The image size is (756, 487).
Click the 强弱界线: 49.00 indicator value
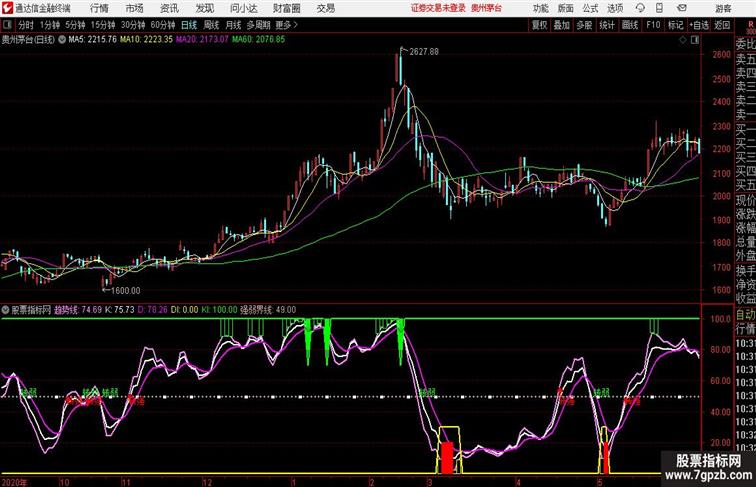pyautogui.click(x=269, y=310)
